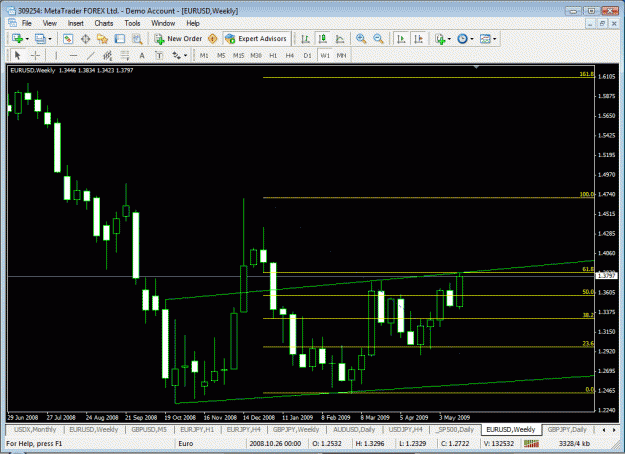Open the Market Watch window icon
This screenshot has height=454, width=625.
coord(68,39)
